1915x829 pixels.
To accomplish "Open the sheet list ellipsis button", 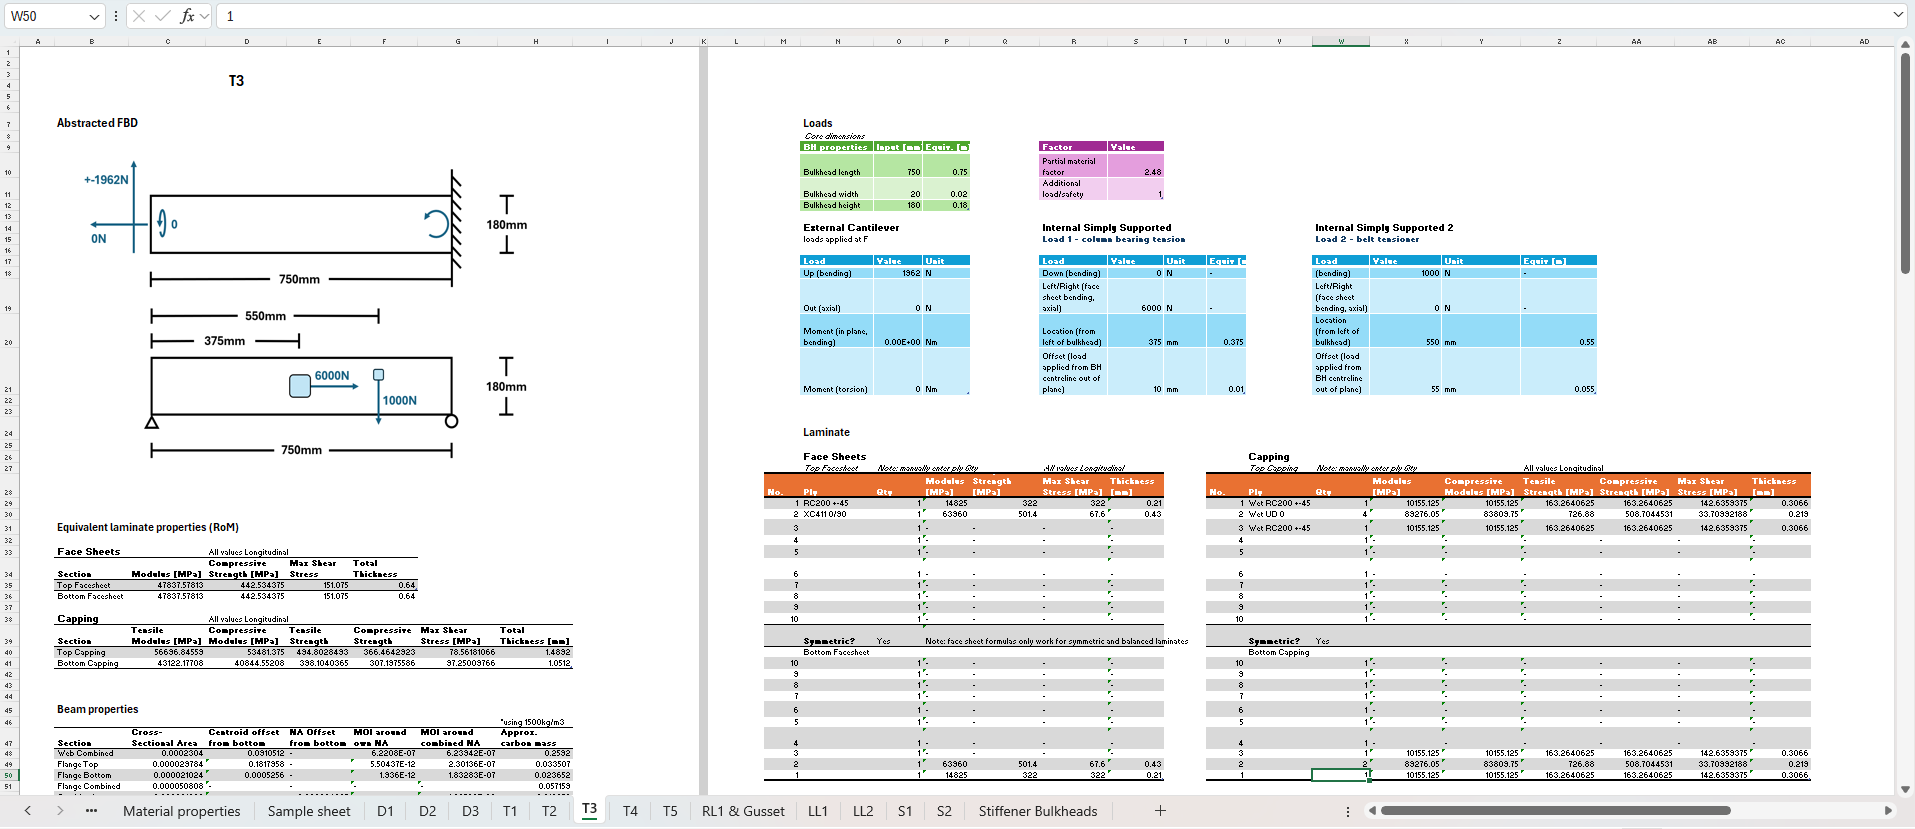I will click(91, 811).
